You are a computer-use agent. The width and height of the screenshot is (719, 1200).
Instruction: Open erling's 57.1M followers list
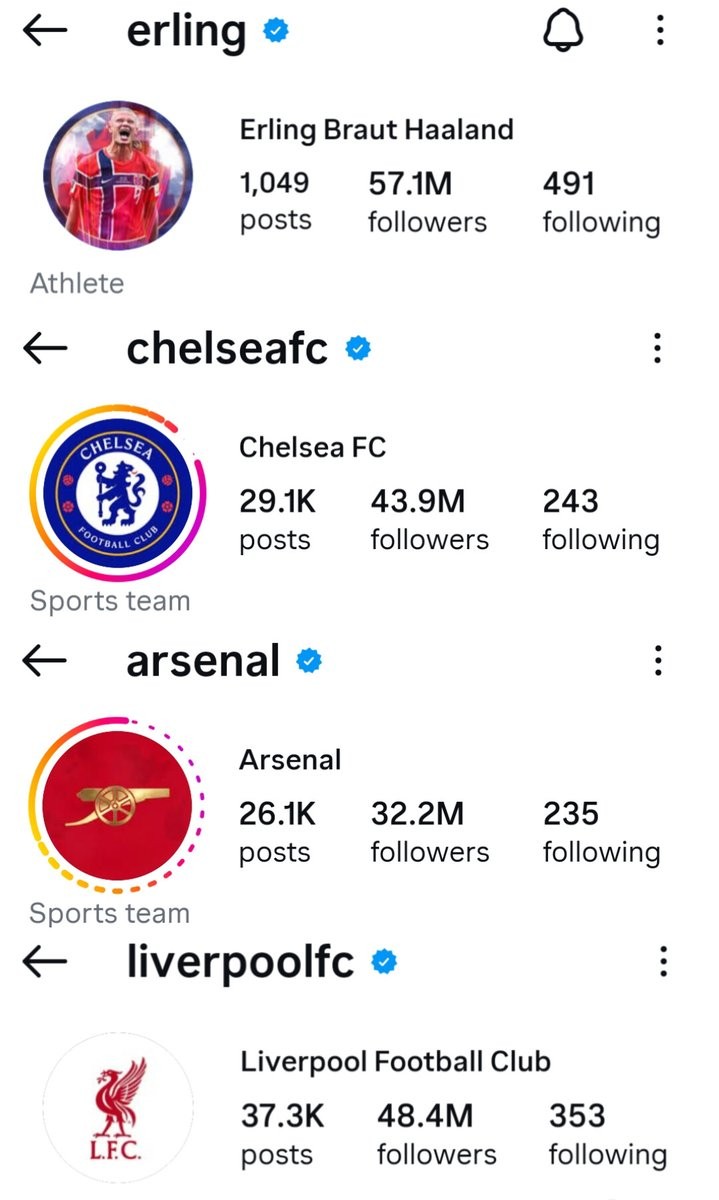pyautogui.click(x=427, y=201)
